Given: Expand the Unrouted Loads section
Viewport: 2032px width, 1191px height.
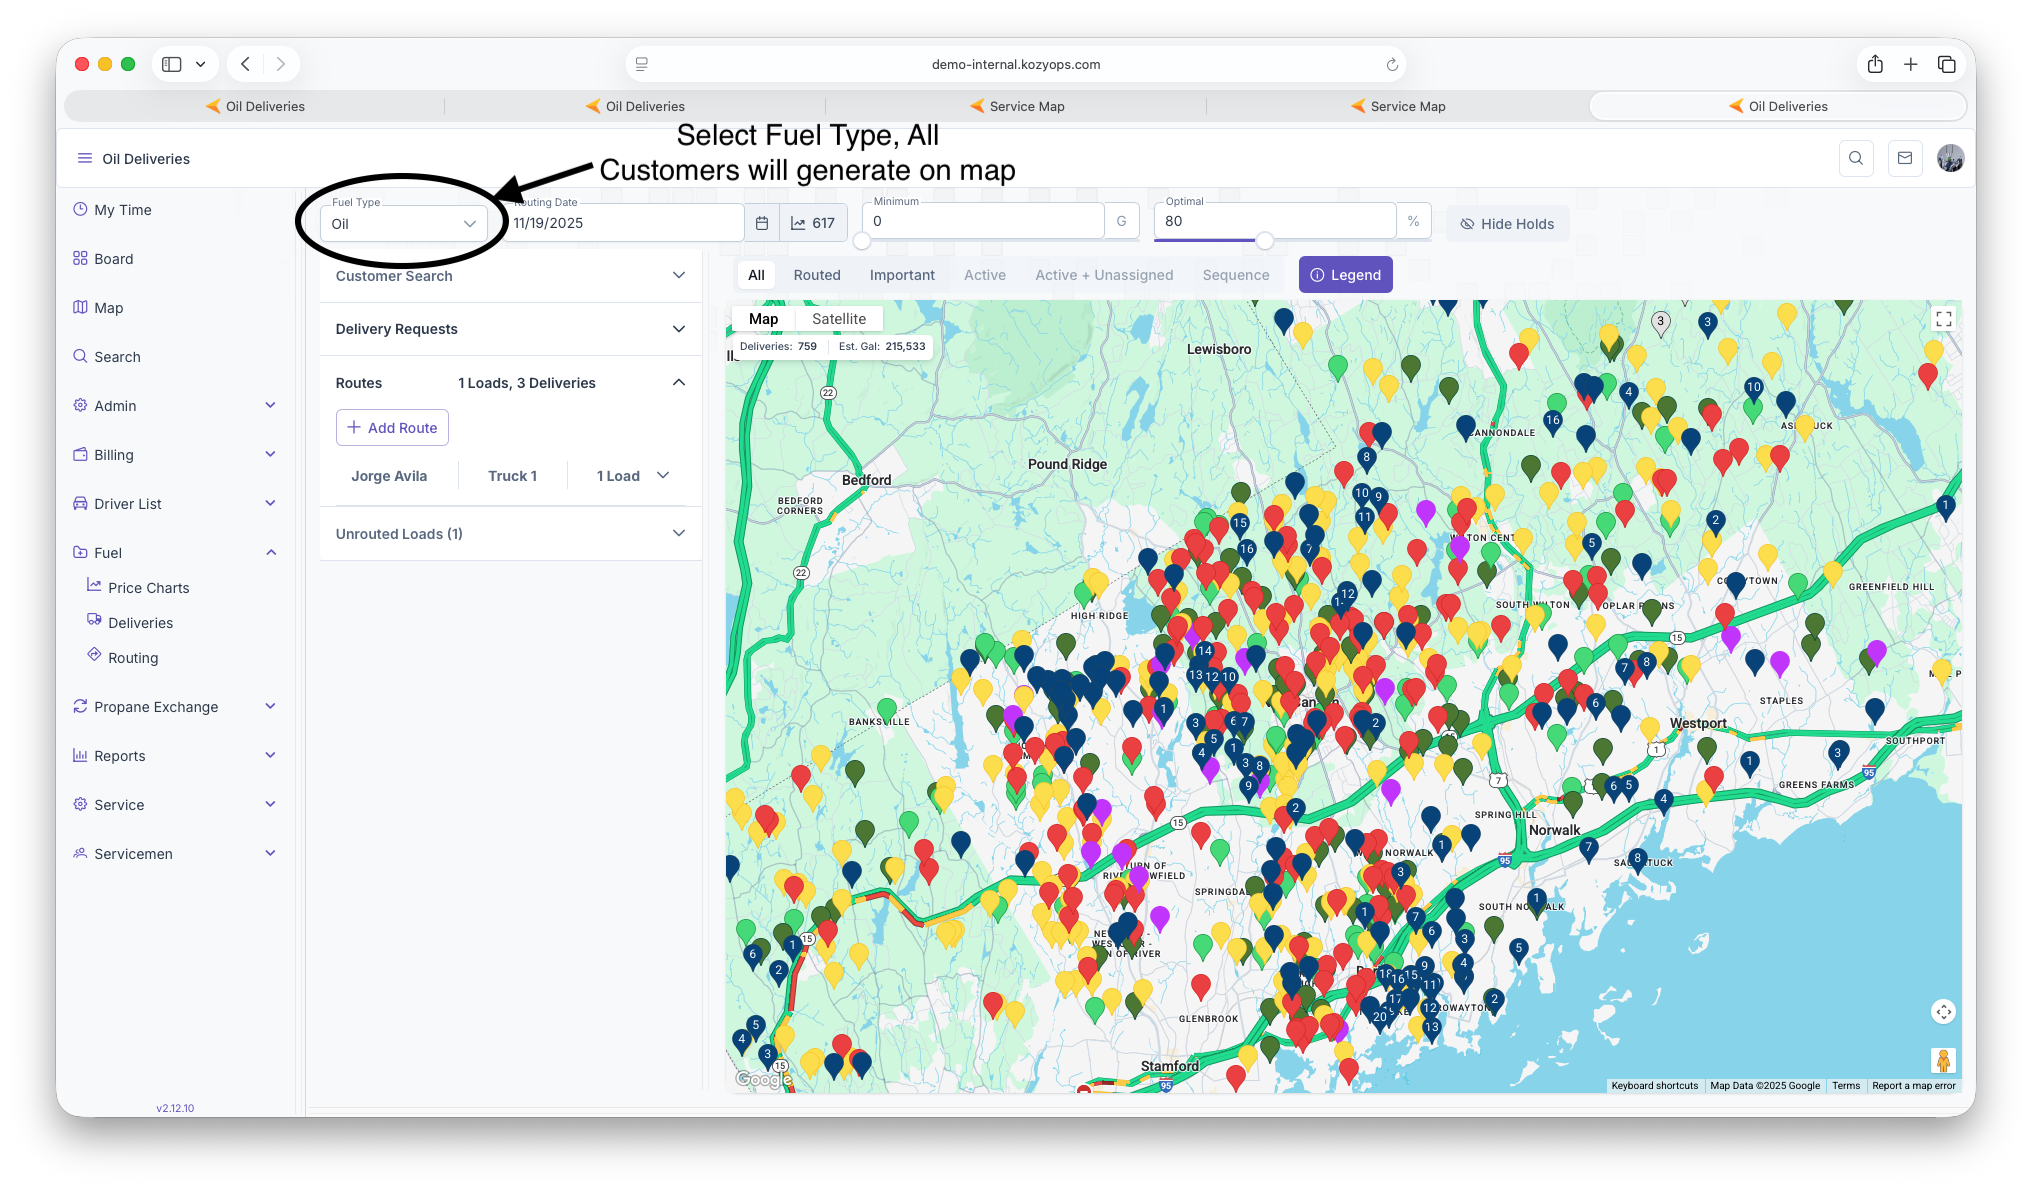Looking at the screenshot, I should coord(510,534).
